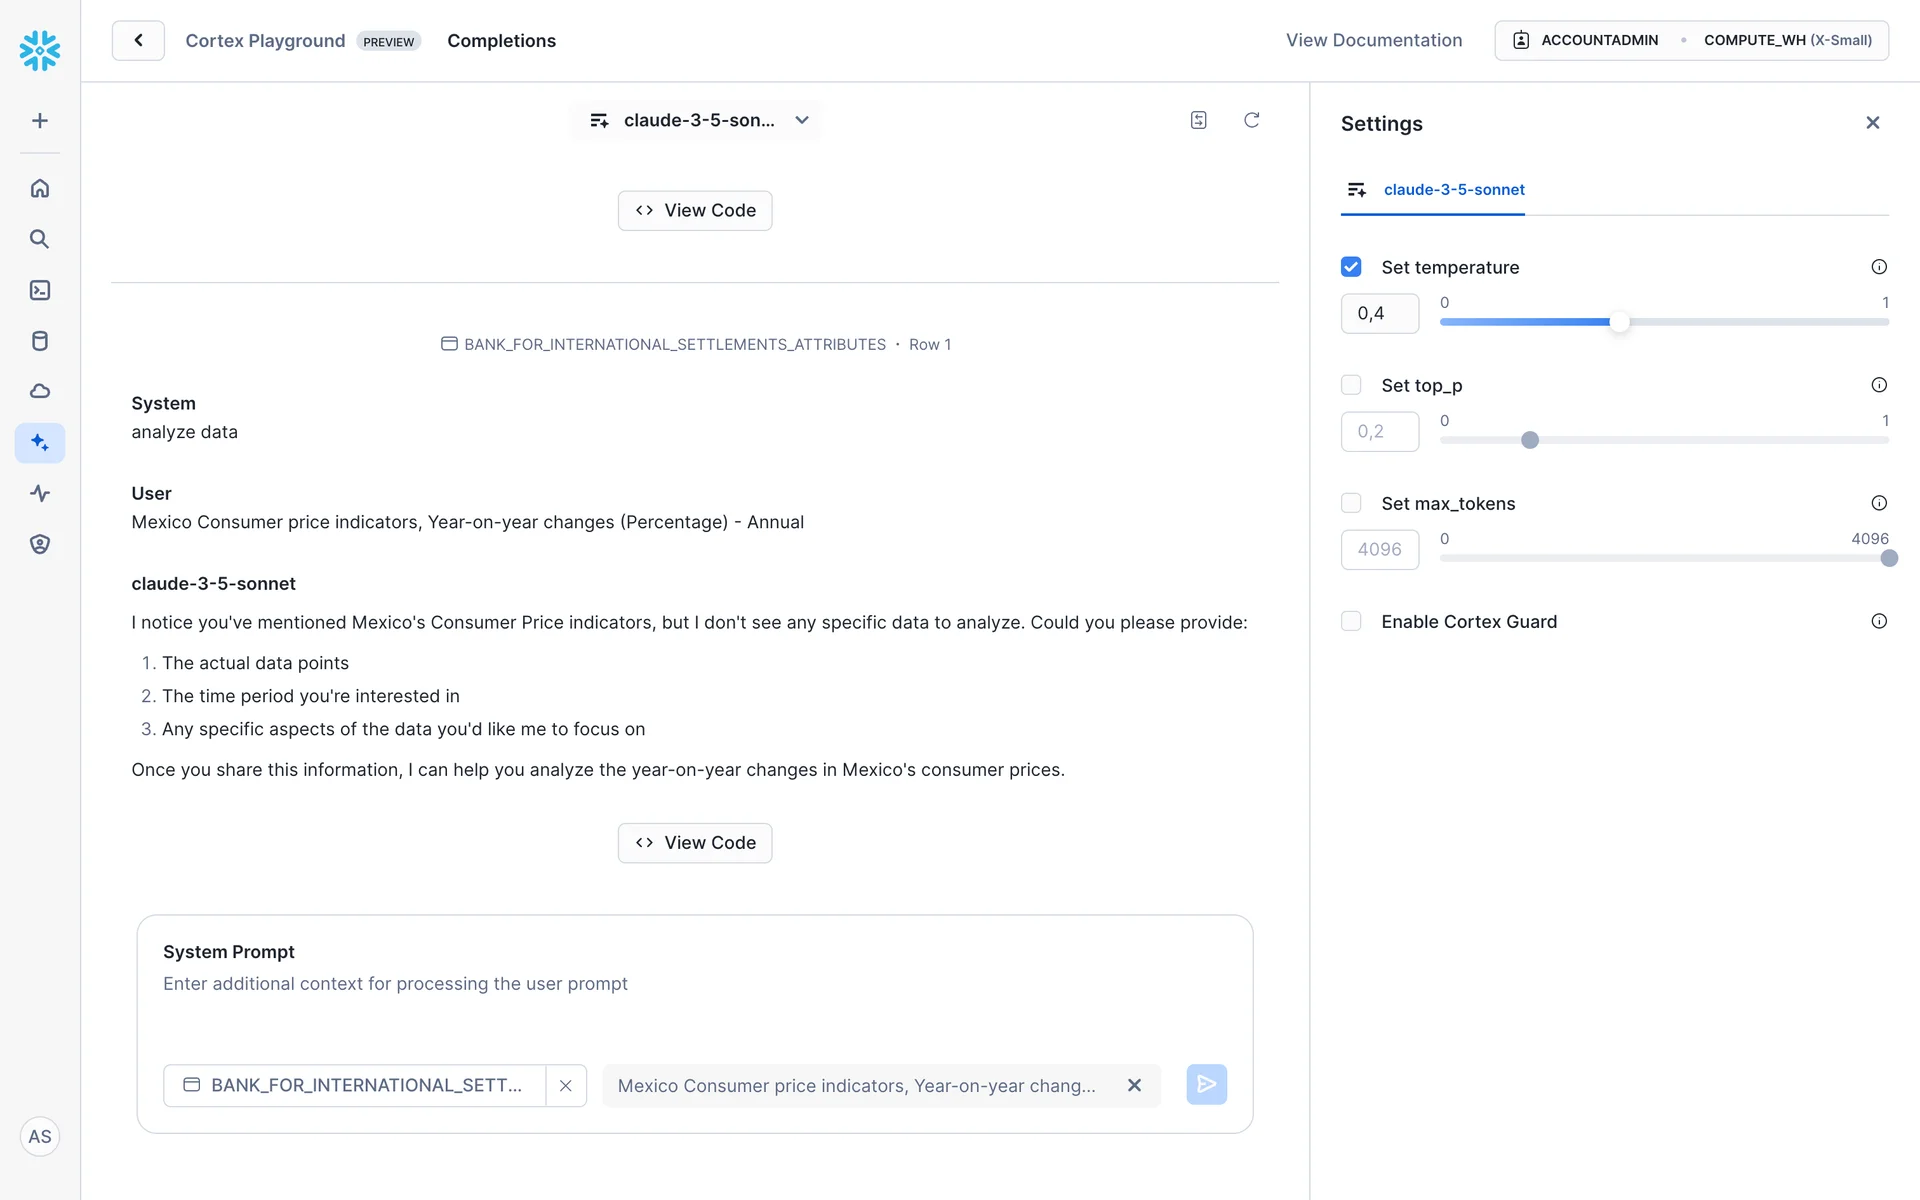Enable the Set top_p checkbox

click(x=1351, y=385)
